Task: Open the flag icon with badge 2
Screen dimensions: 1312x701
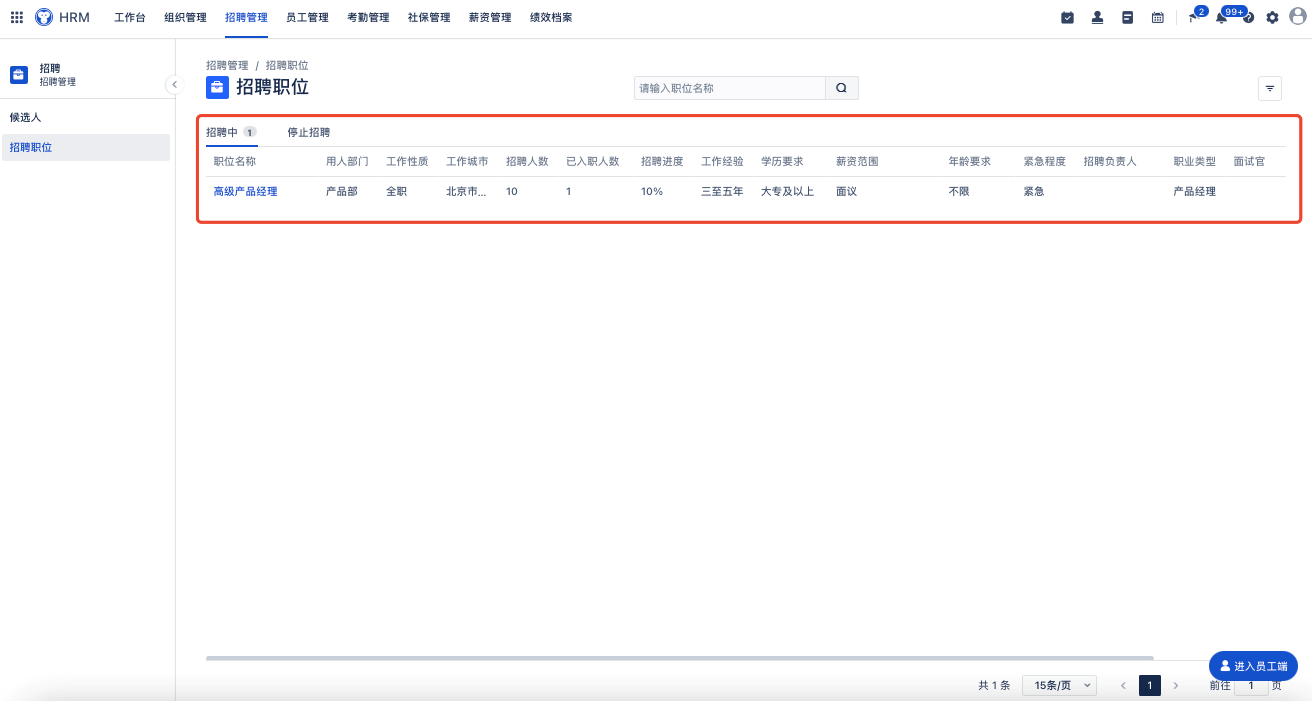Action: (x=1194, y=16)
